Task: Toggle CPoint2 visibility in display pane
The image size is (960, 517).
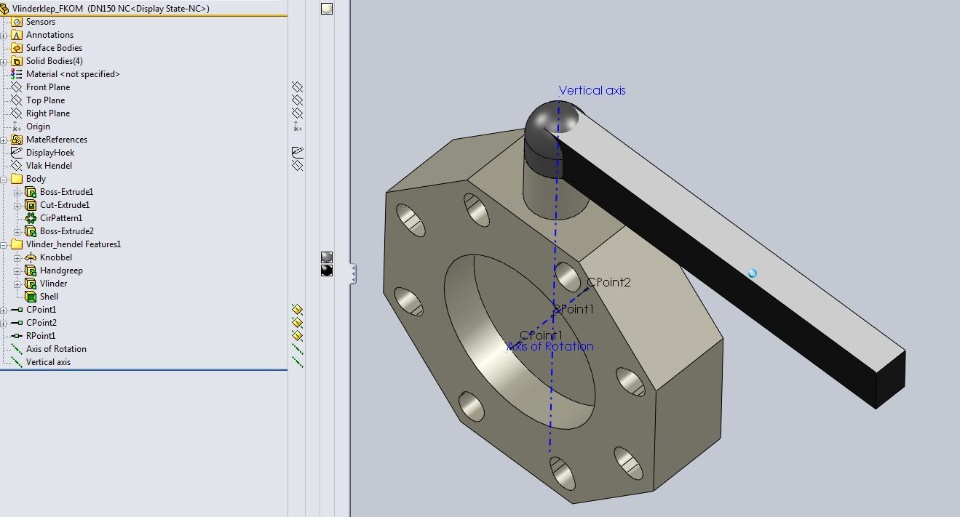Action: pyautogui.click(x=298, y=323)
